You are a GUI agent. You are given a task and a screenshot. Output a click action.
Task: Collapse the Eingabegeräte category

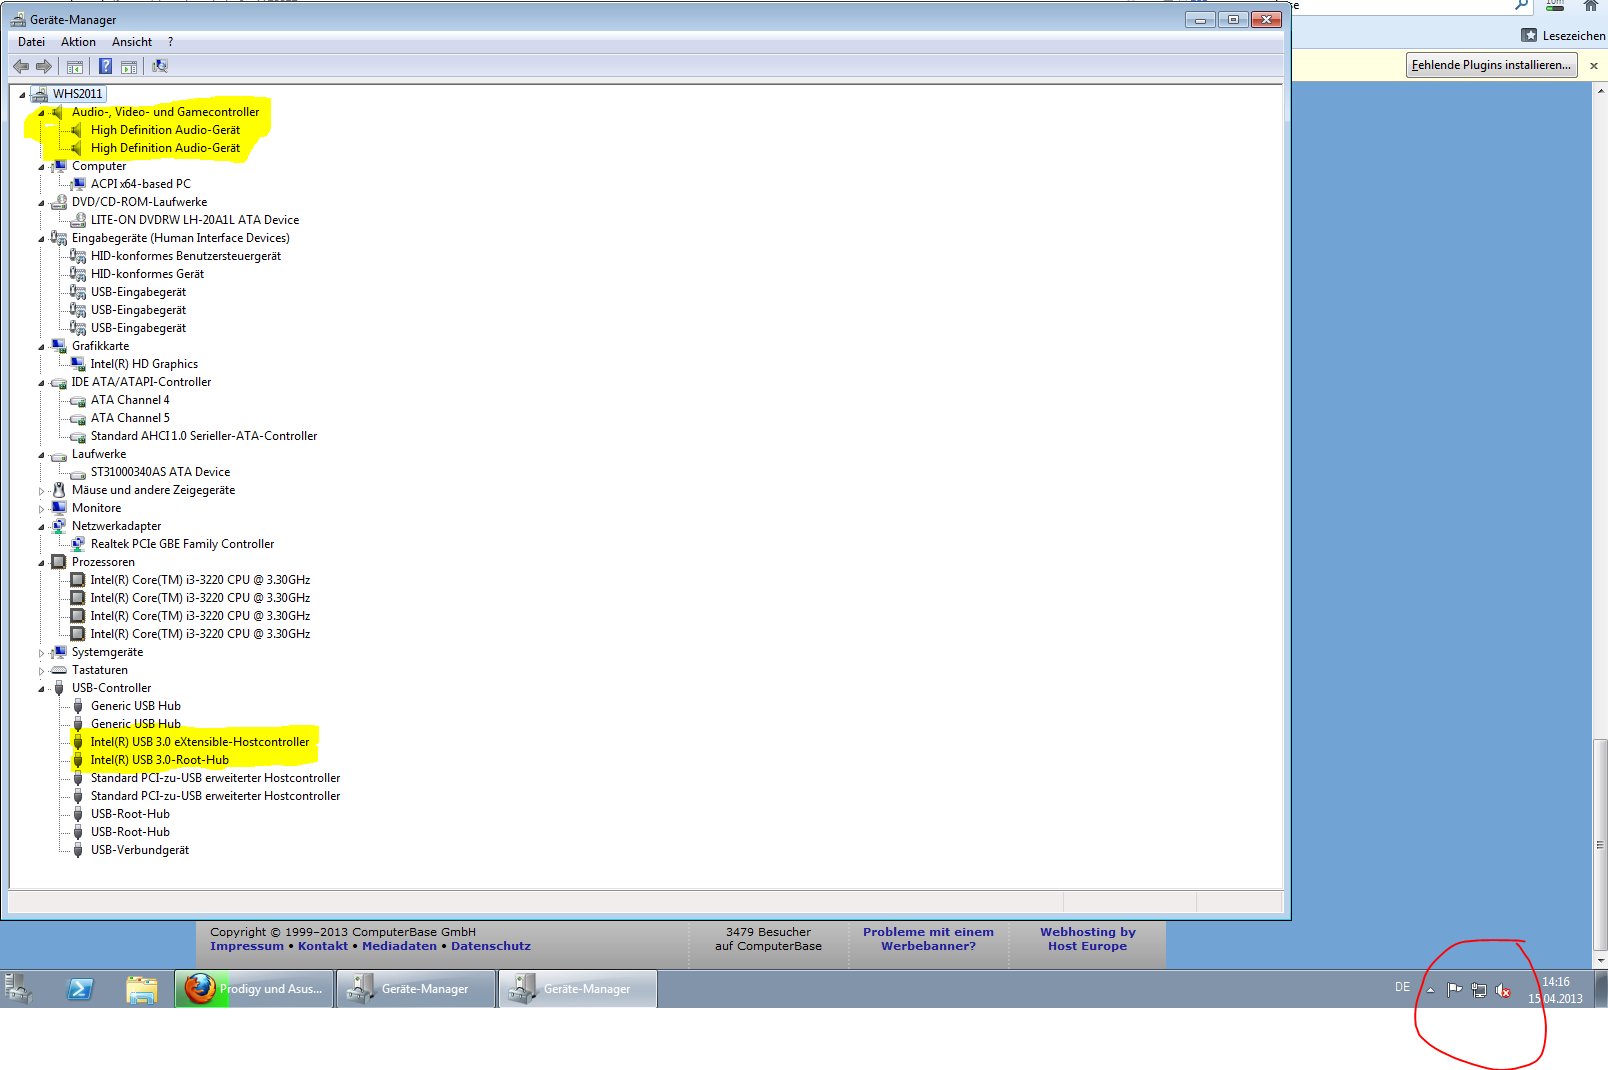click(41, 239)
